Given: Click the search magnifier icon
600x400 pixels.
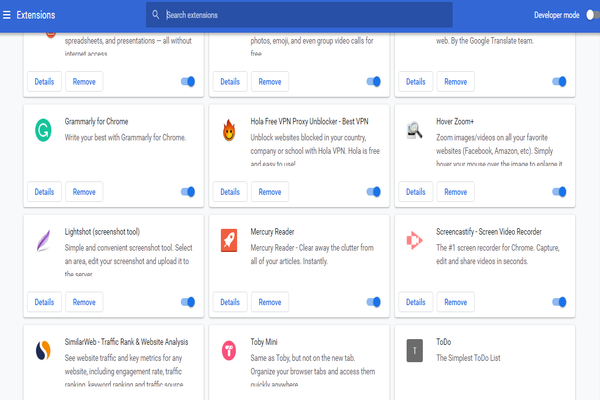Looking at the screenshot, I should [155, 15].
